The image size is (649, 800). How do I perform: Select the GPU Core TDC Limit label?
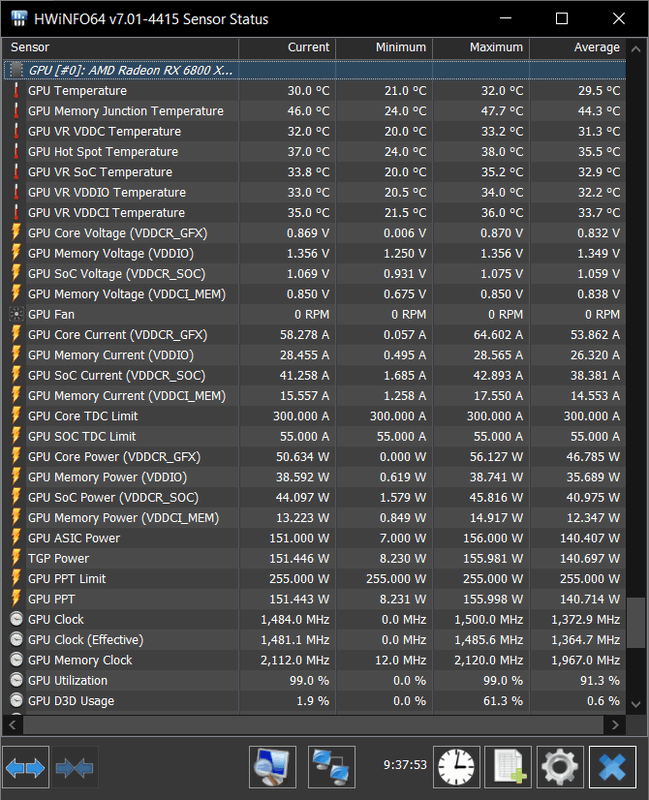click(x=83, y=416)
